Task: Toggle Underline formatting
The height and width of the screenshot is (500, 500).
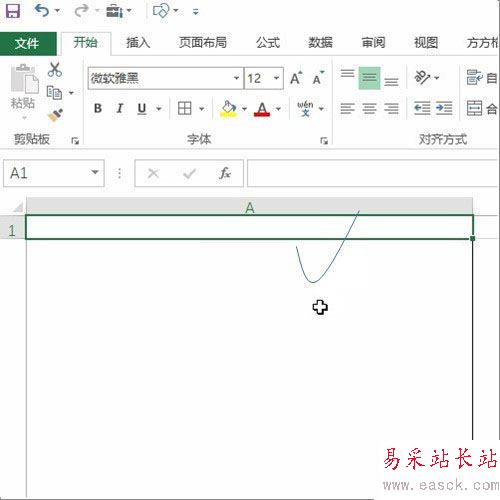Action: (142, 108)
